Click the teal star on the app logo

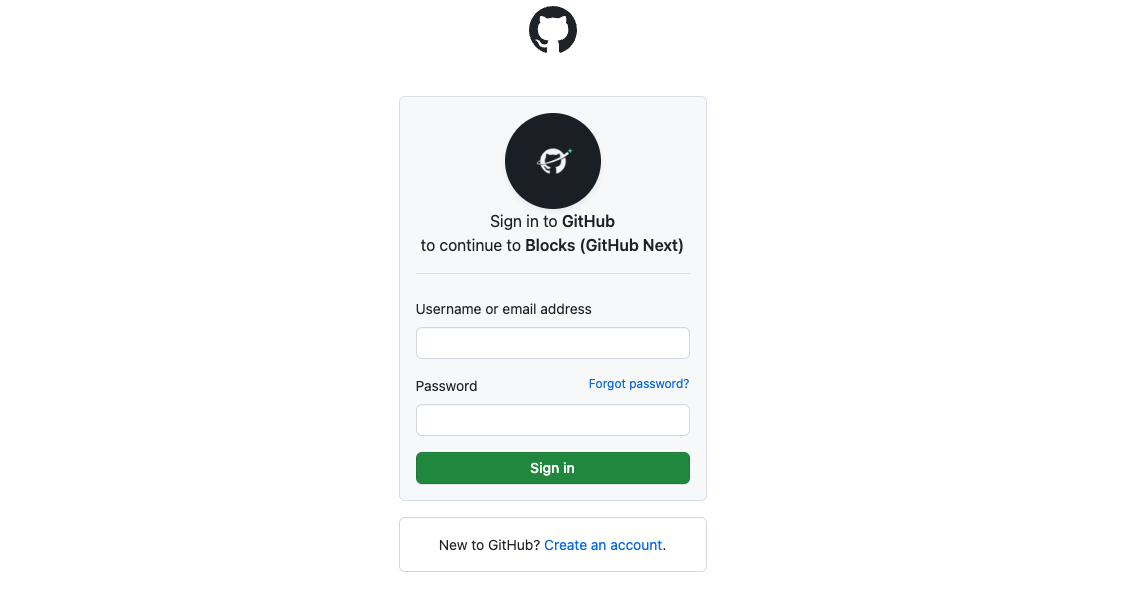pos(568,150)
